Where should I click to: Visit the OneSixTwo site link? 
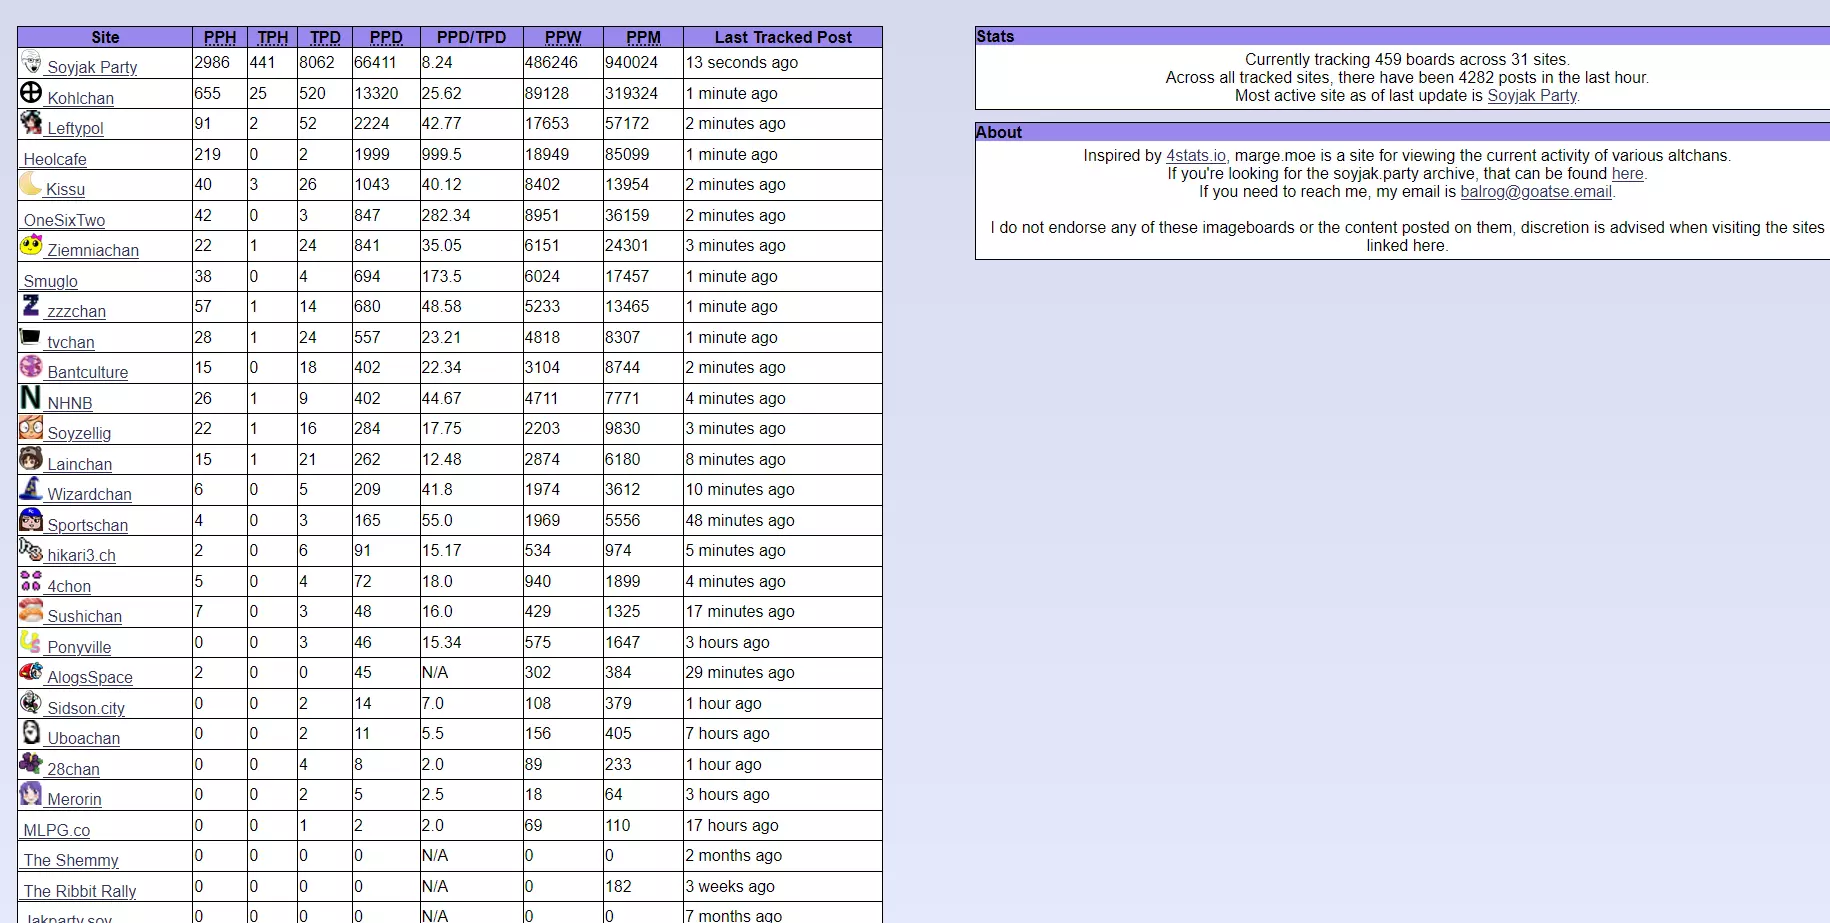[64, 220]
